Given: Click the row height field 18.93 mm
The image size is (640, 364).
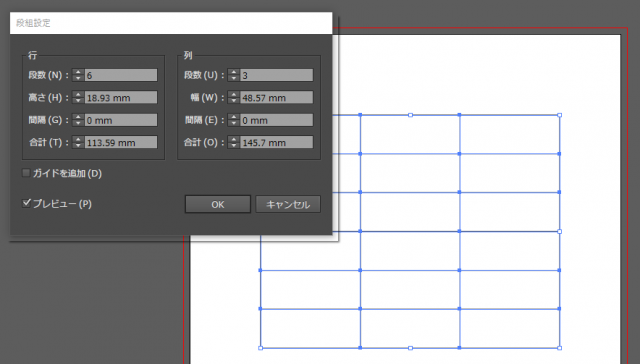Looking at the screenshot, I should pos(121,98).
